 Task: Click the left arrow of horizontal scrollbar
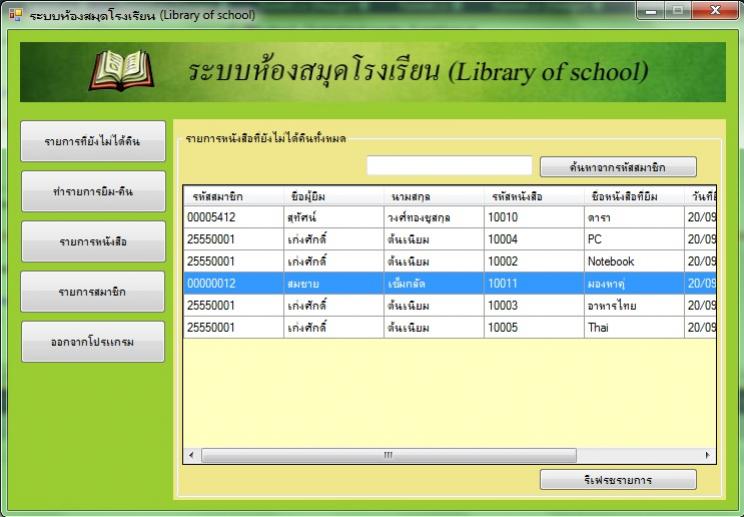click(x=191, y=455)
